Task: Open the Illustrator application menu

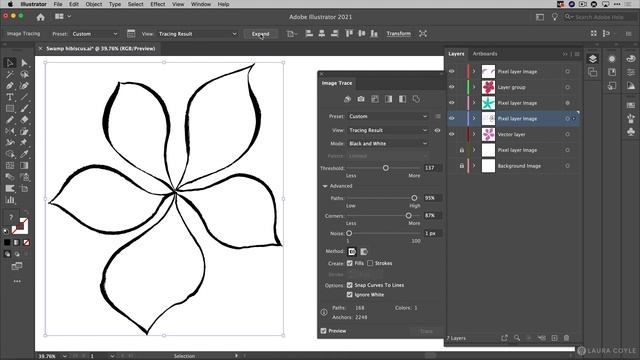Action: point(33,4)
